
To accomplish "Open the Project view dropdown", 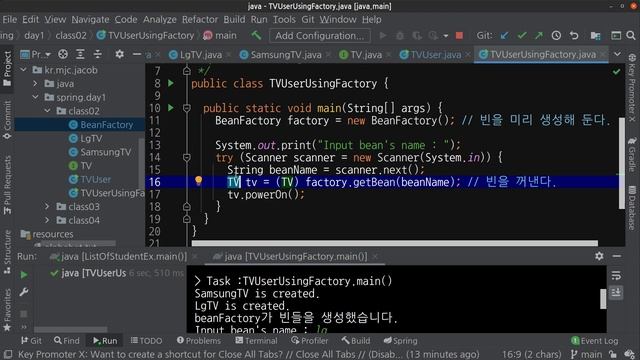I will click(36, 54).
